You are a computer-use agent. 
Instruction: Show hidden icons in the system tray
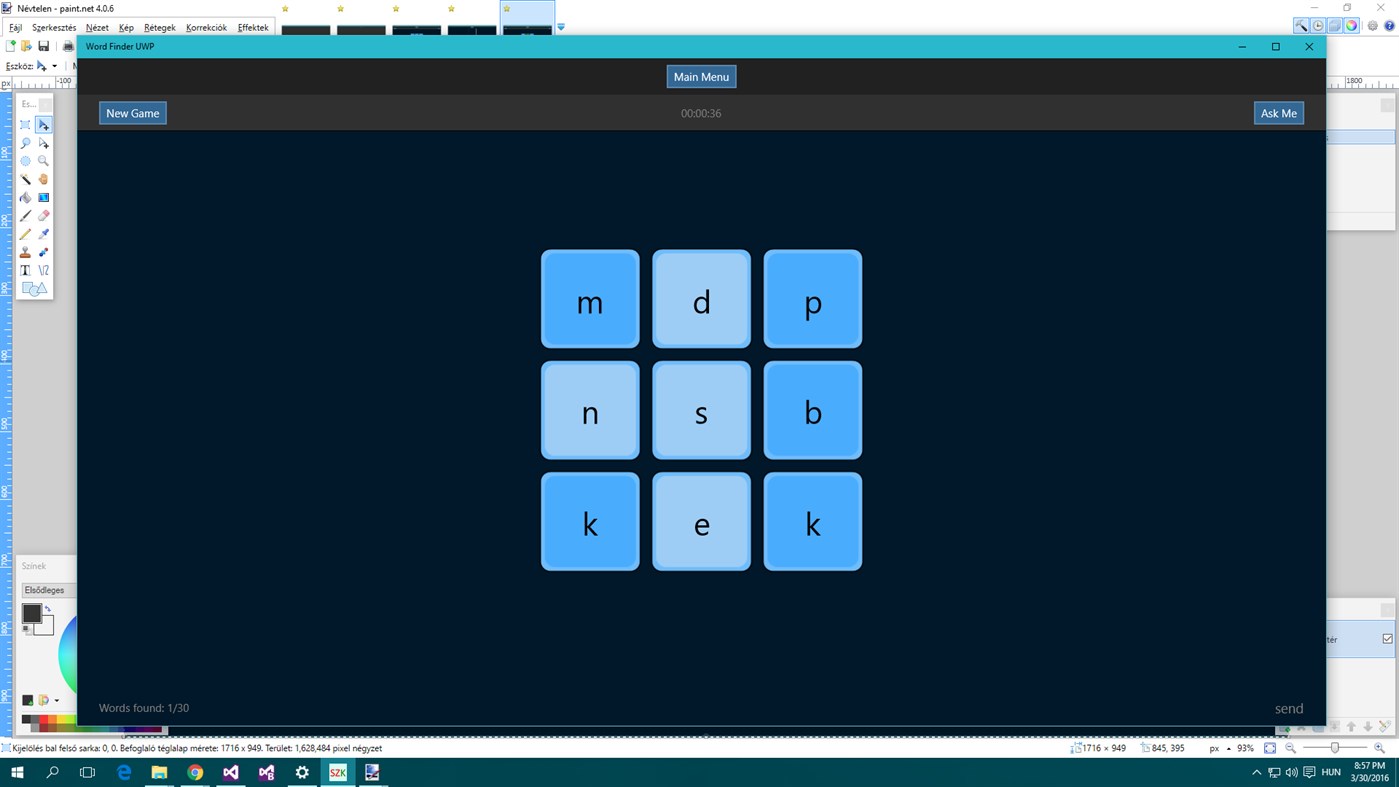[1256, 771]
